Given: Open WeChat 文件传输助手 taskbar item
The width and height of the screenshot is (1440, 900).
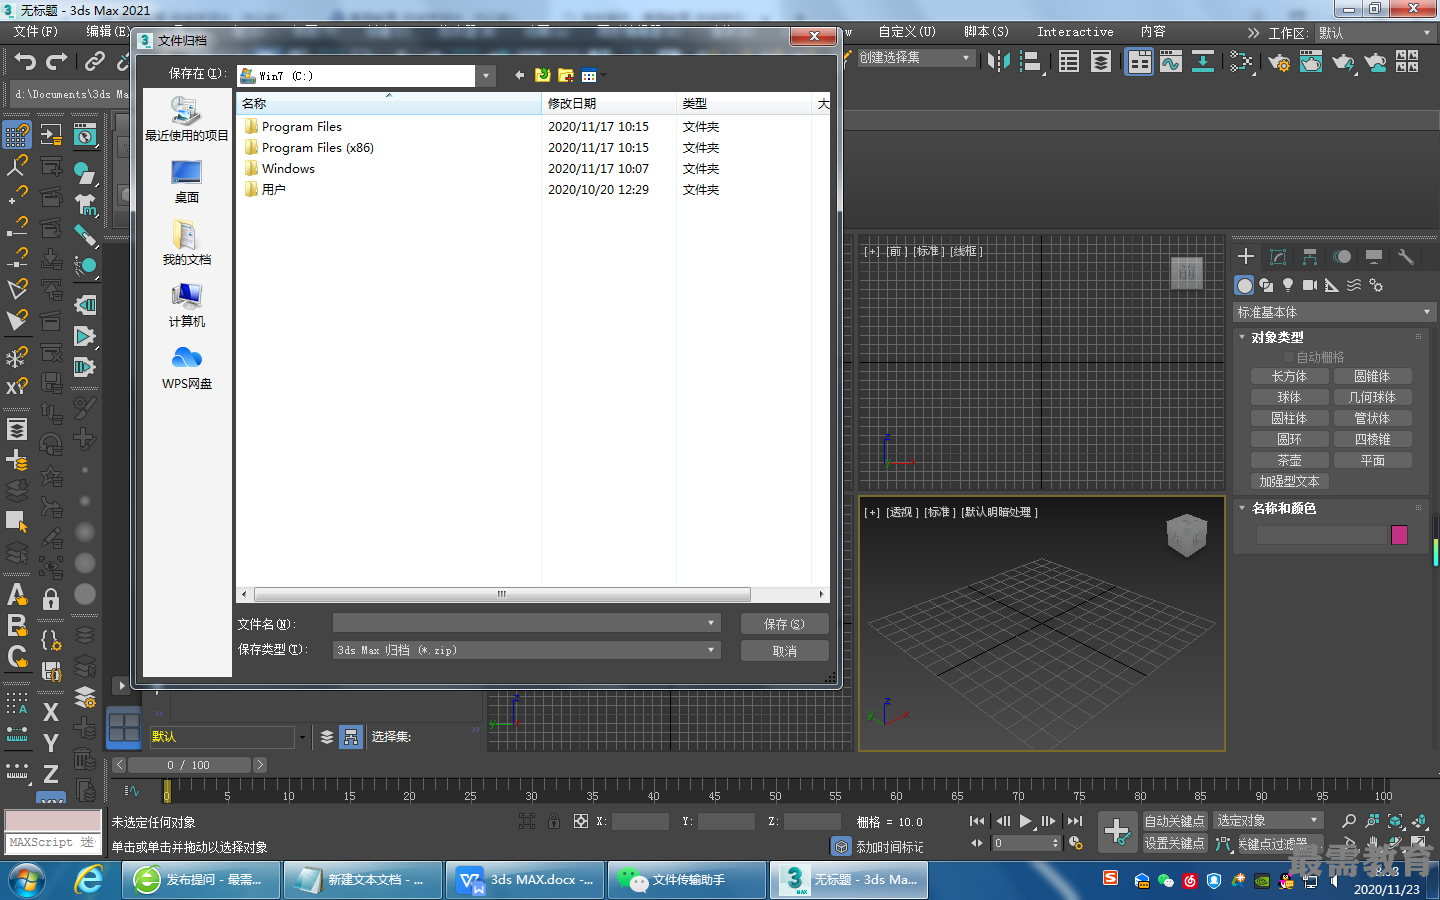Looking at the screenshot, I should point(688,880).
